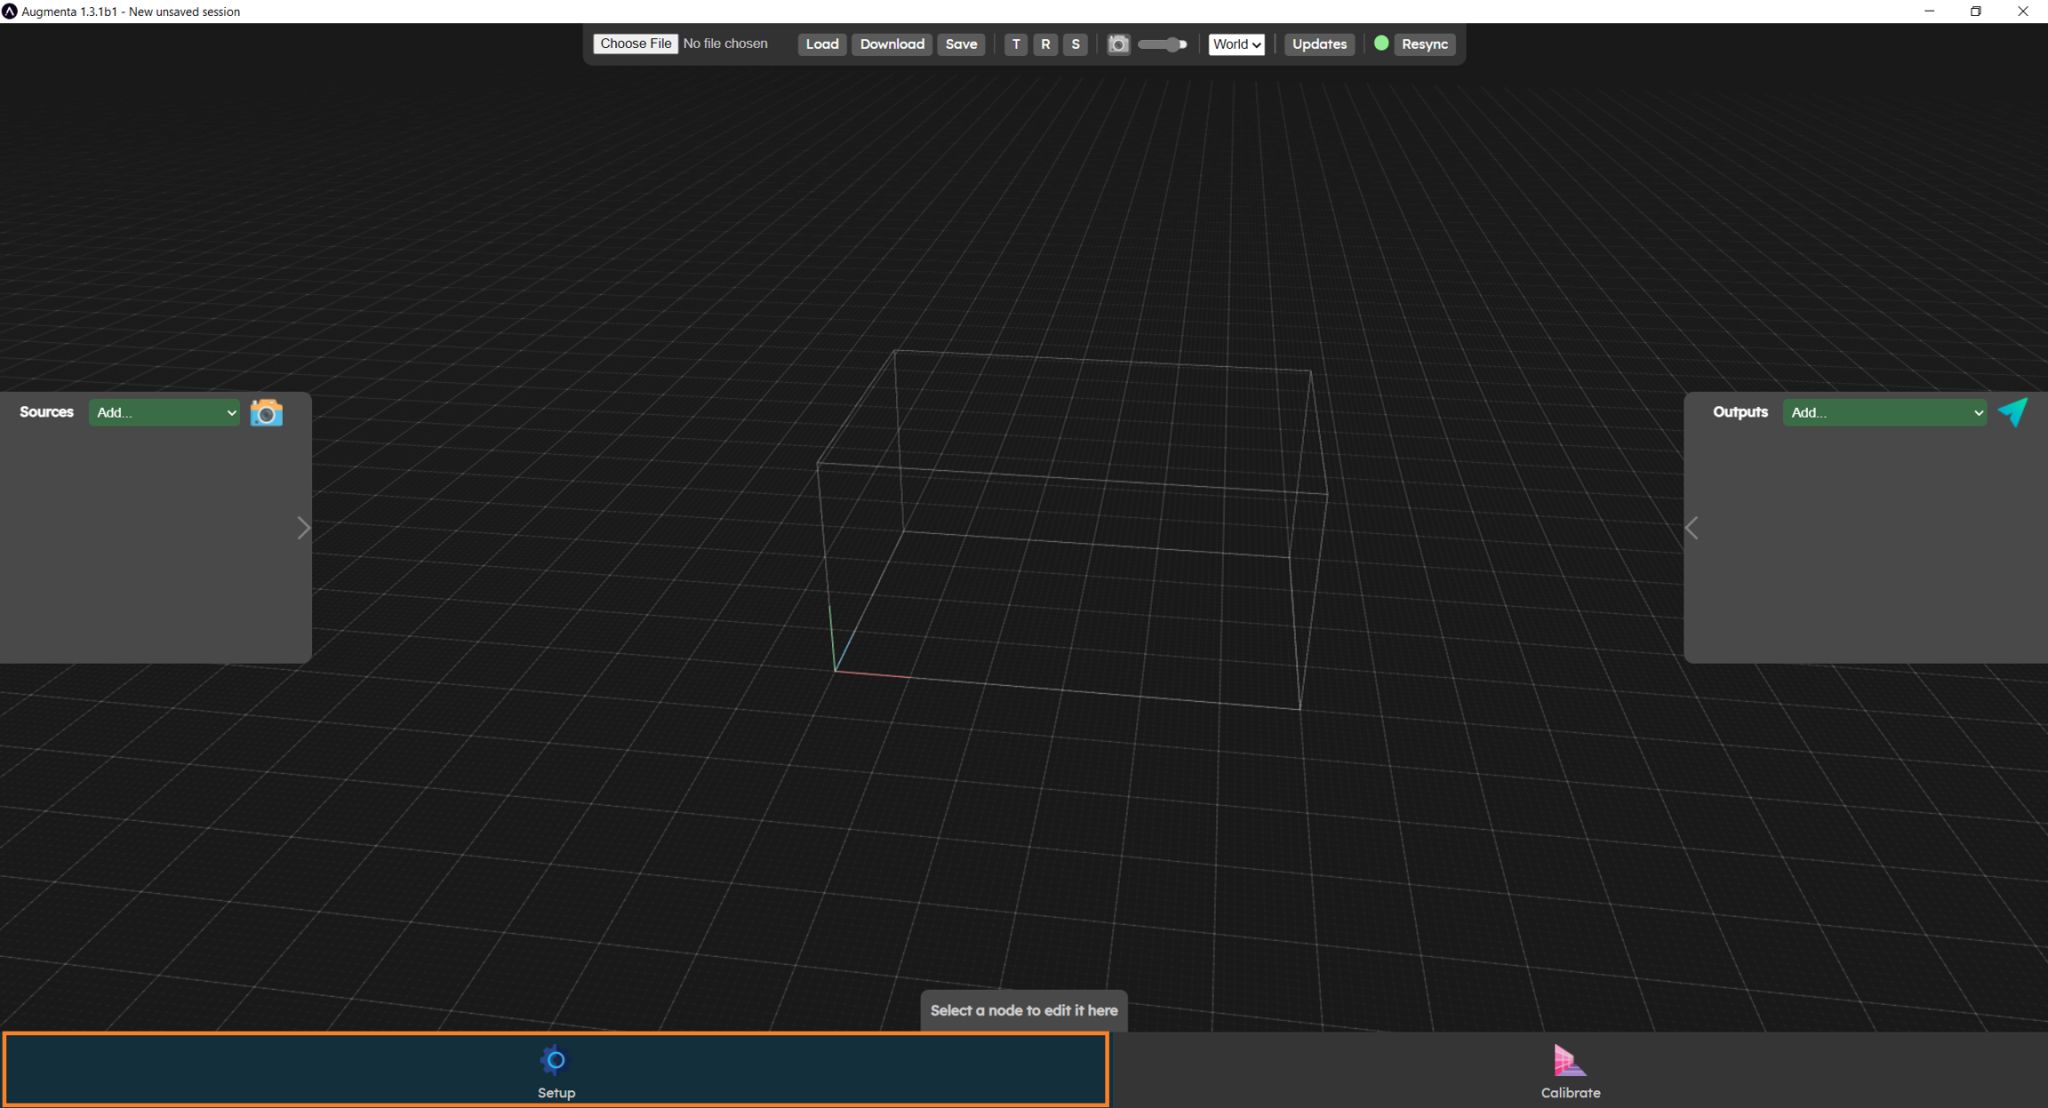Click the Calibrate prism icon
The image size is (2048, 1108).
point(1569,1060)
